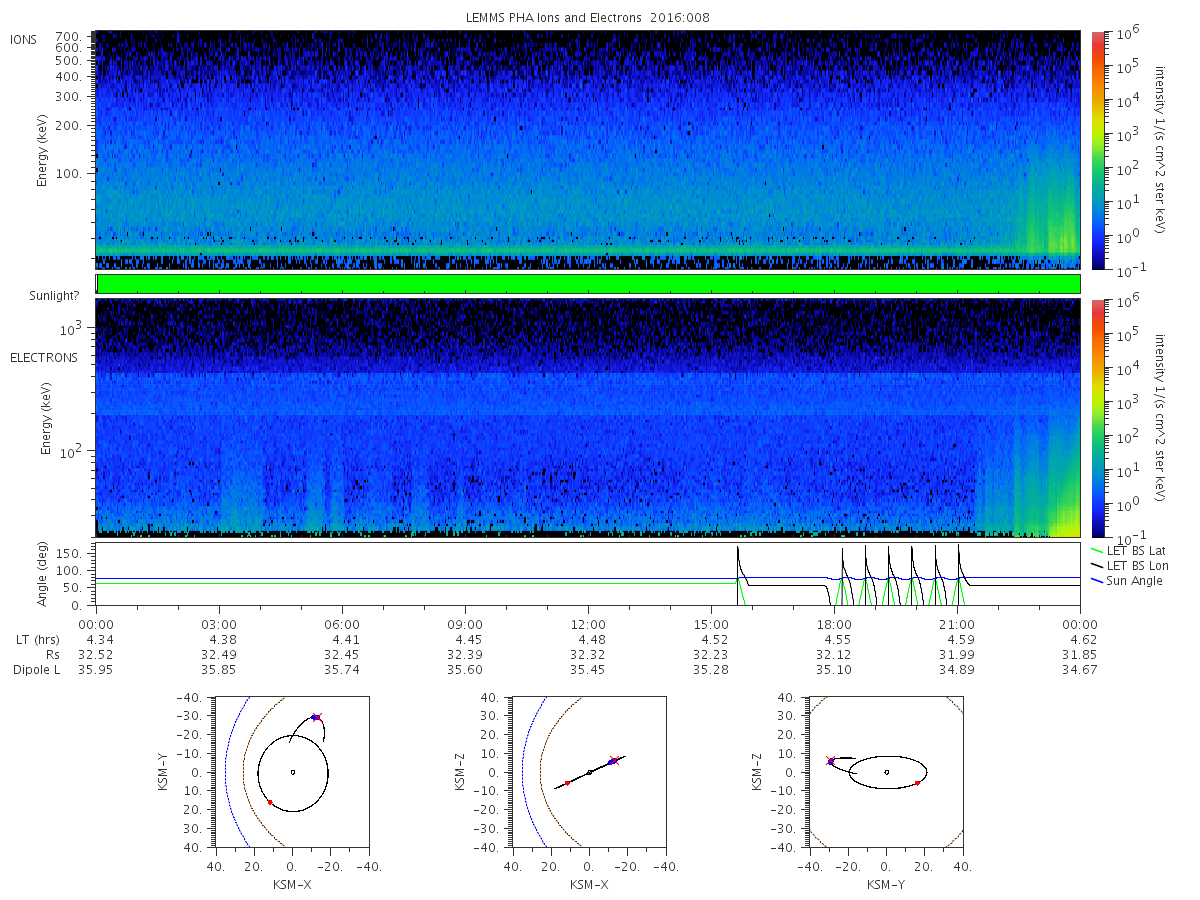Click the Dipole L value 34.67
Screen dimensions: 1200x900
point(1080,670)
